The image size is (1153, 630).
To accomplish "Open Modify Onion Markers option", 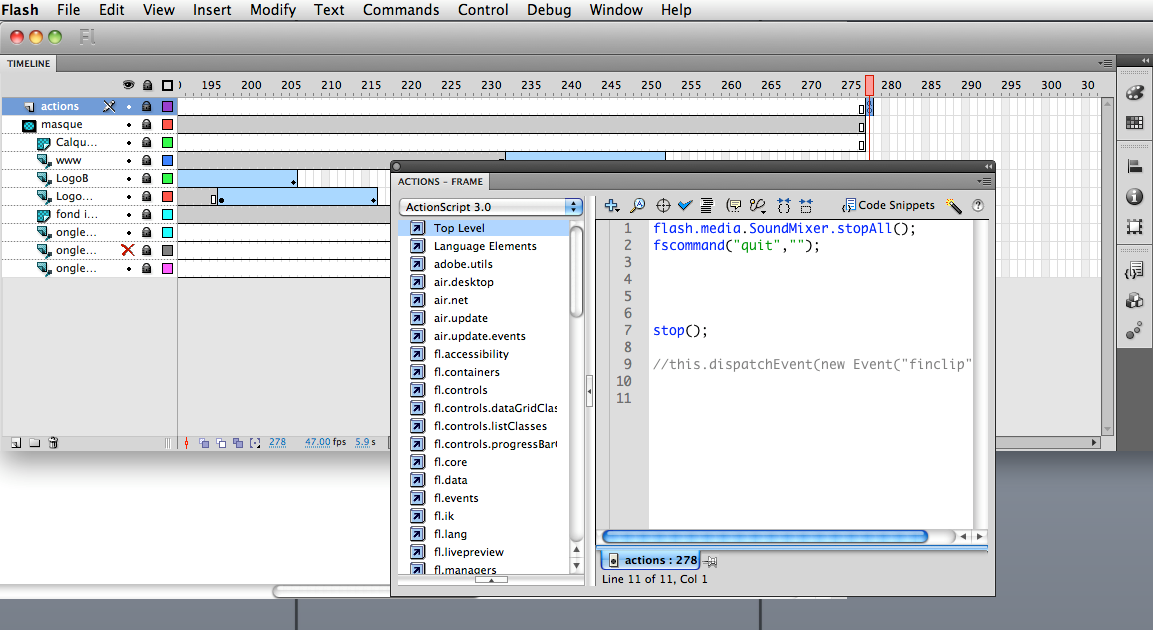I will point(255,443).
